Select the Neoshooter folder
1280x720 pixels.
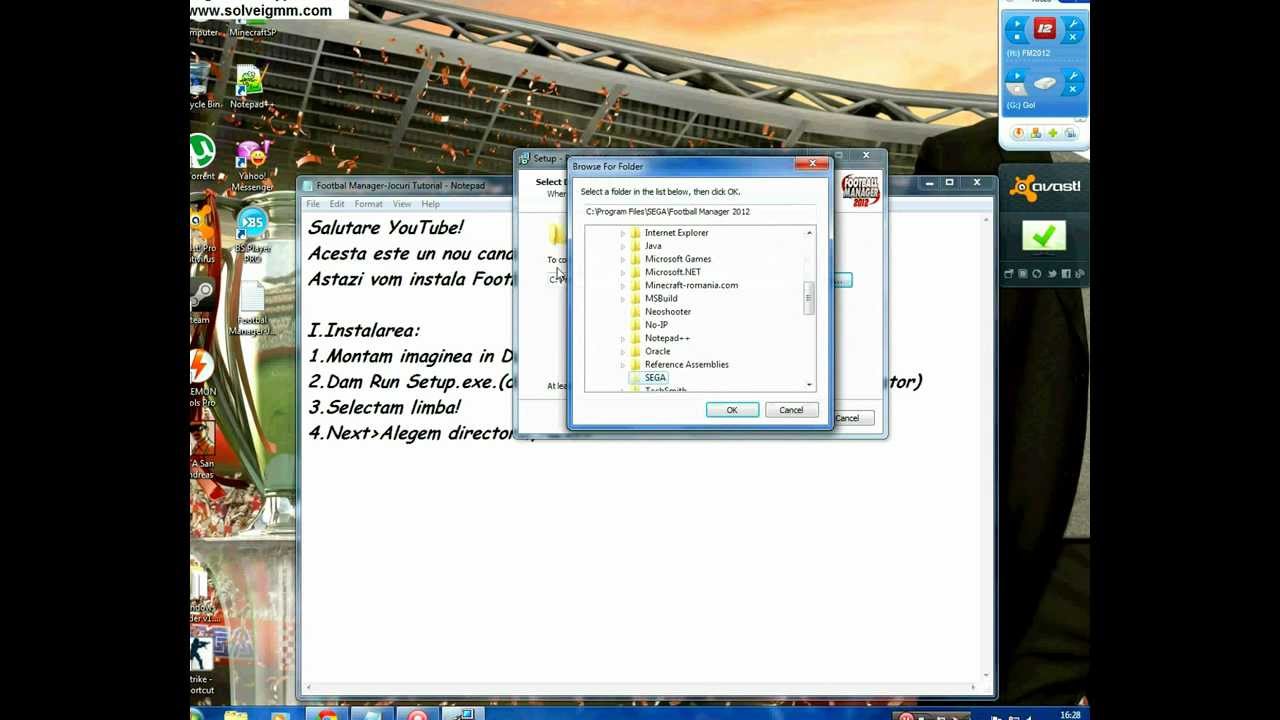click(668, 311)
